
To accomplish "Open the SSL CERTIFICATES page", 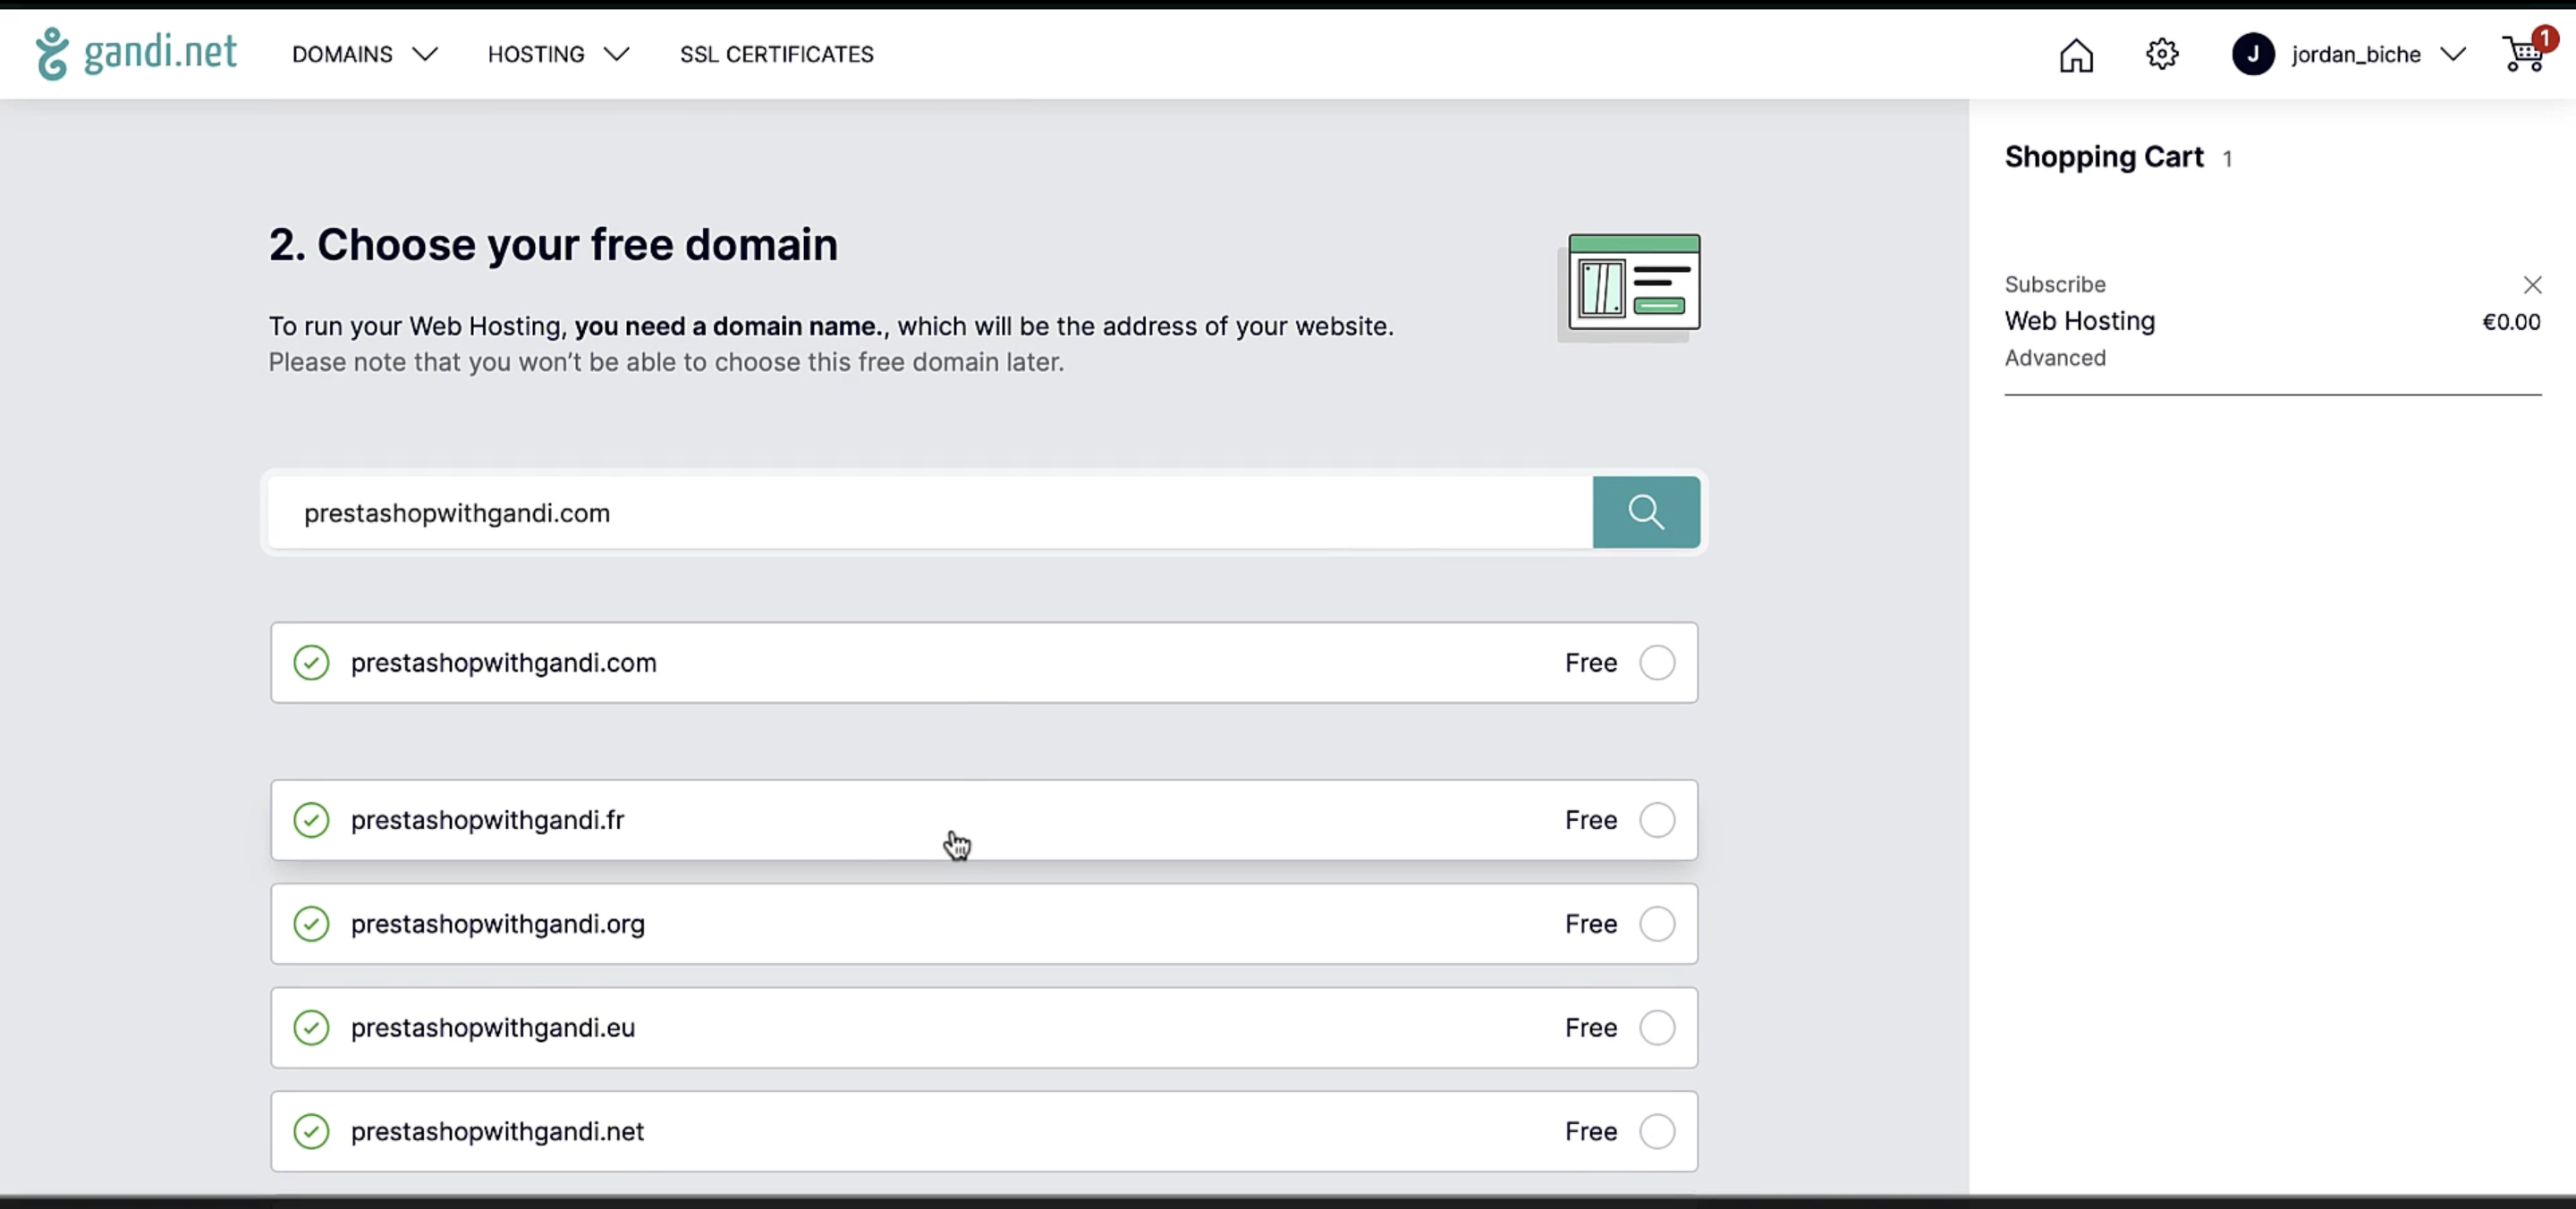I will pyautogui.click(x=777, y=54).
